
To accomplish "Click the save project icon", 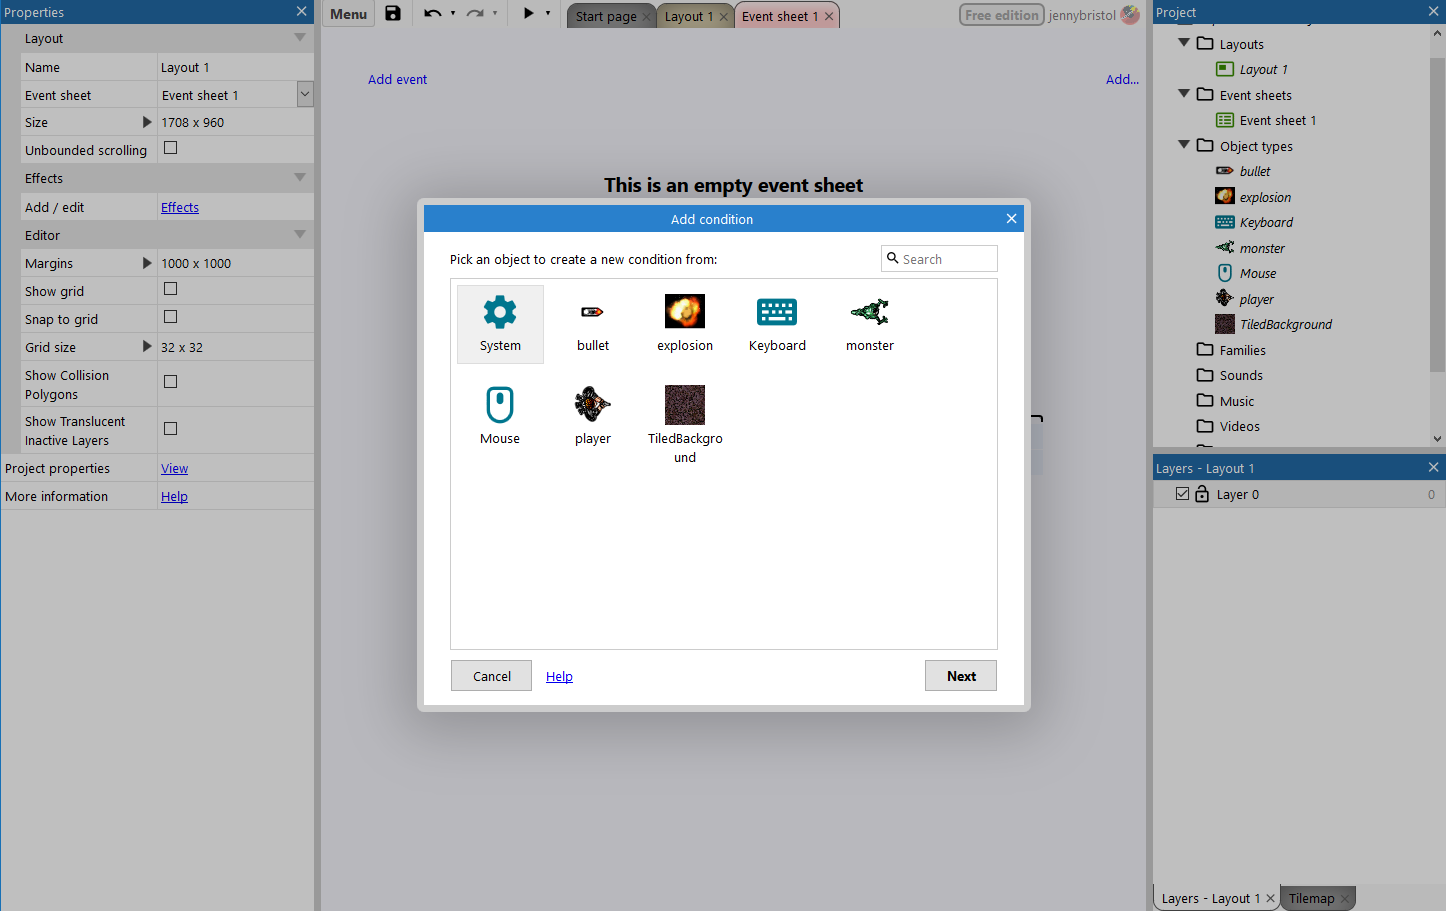I will click(x=393, y=14).
